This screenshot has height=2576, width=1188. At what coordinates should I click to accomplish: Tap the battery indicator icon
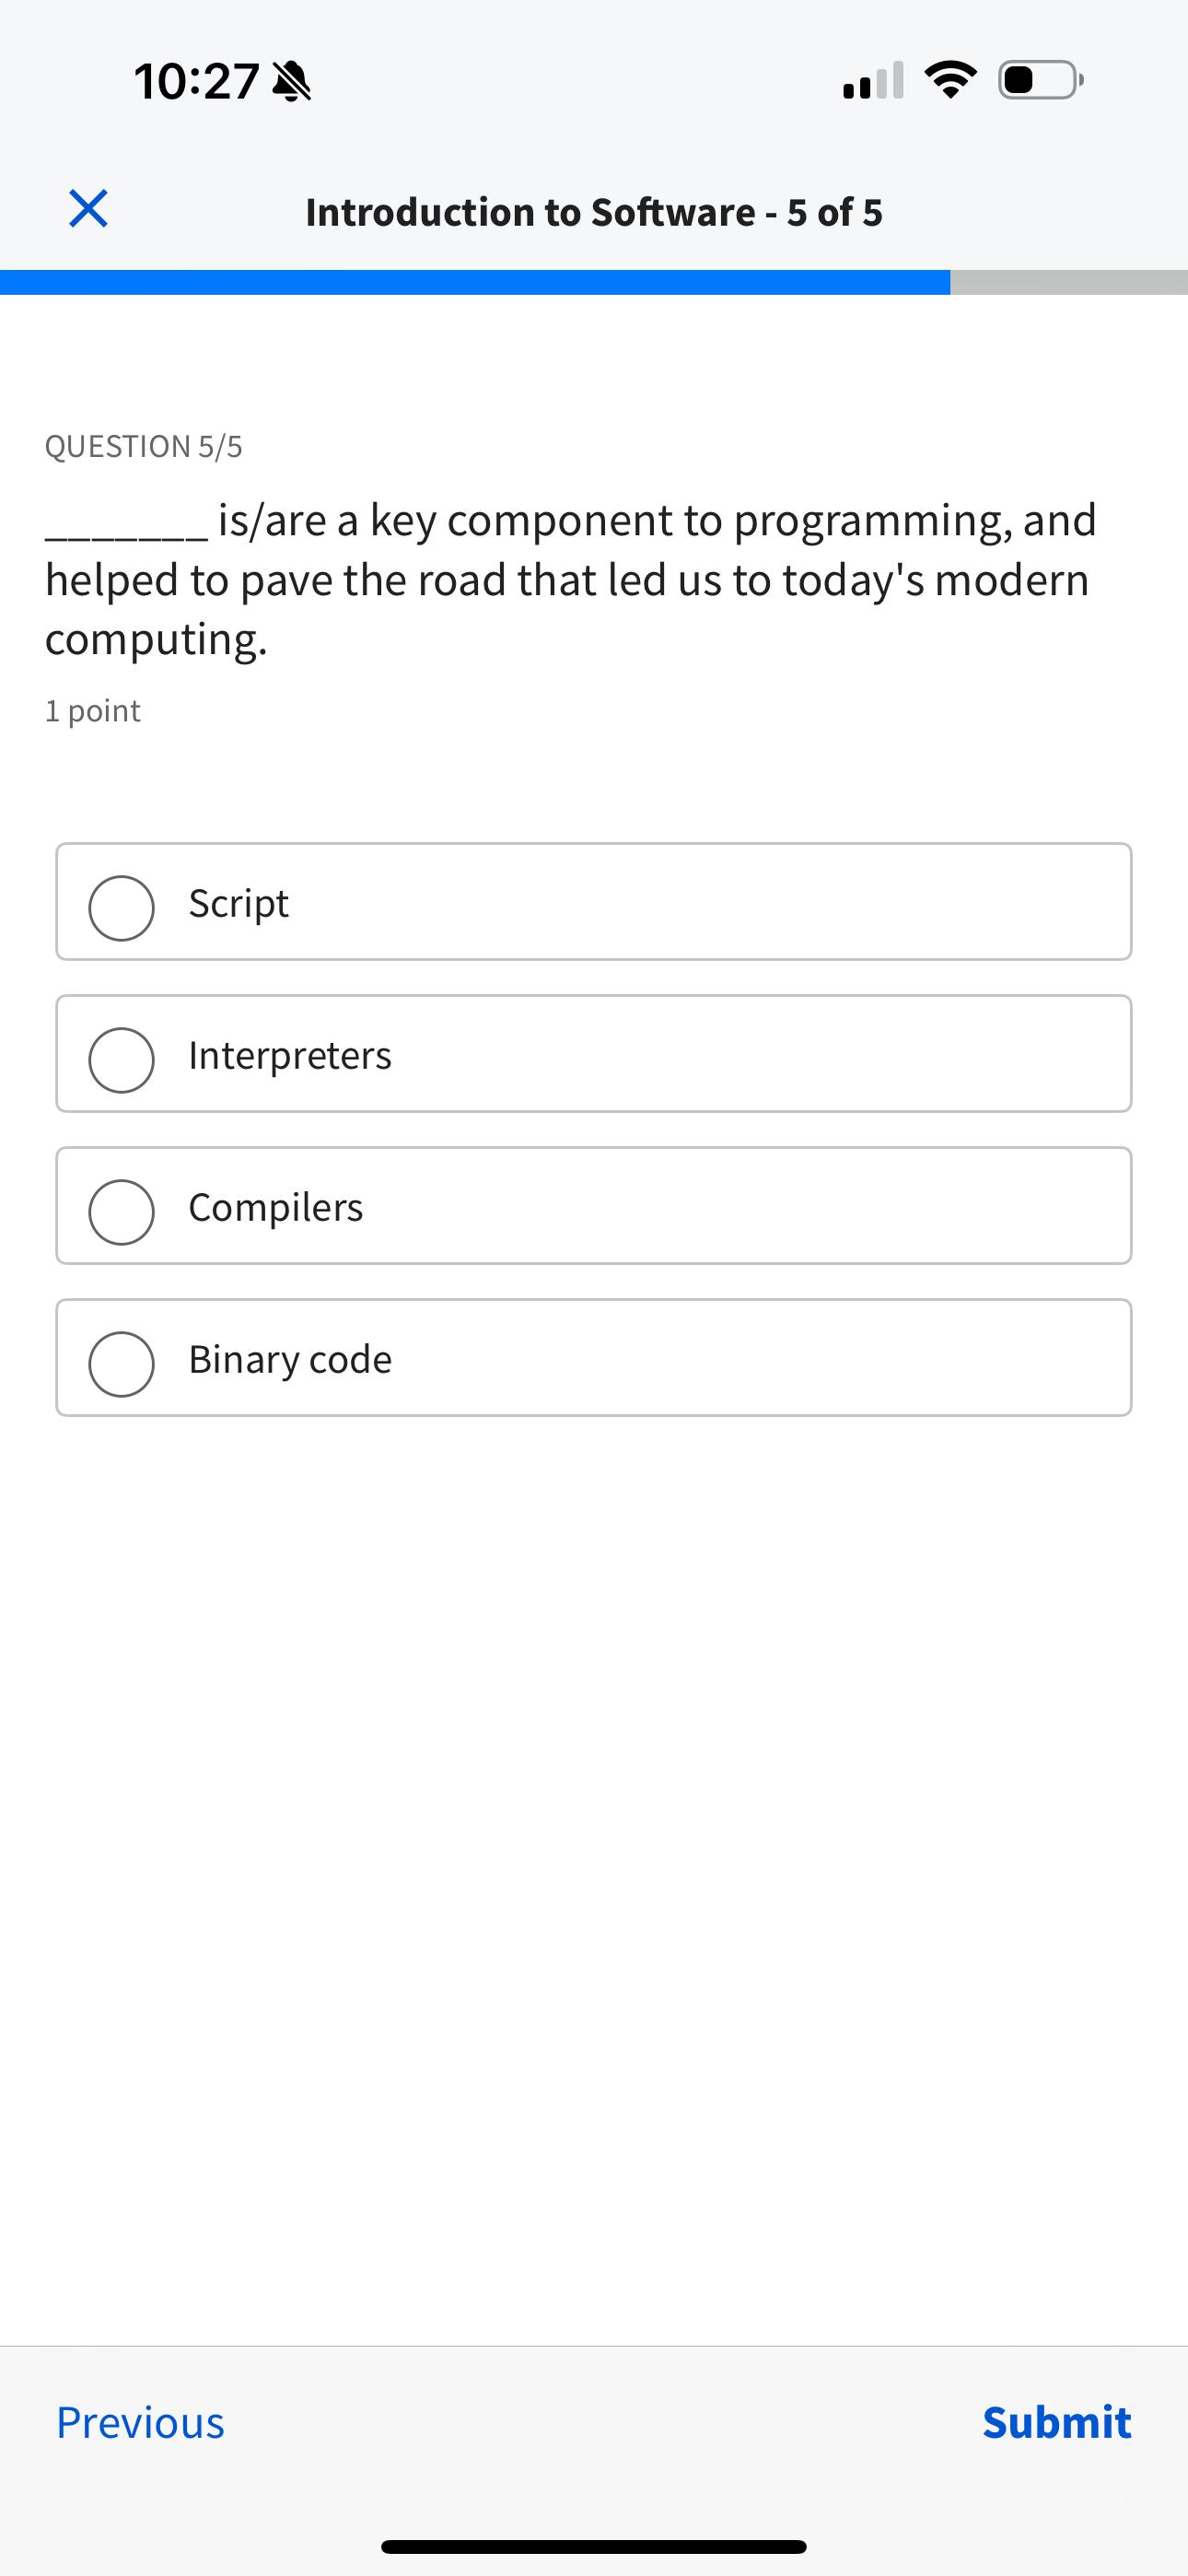point(1035,82)
